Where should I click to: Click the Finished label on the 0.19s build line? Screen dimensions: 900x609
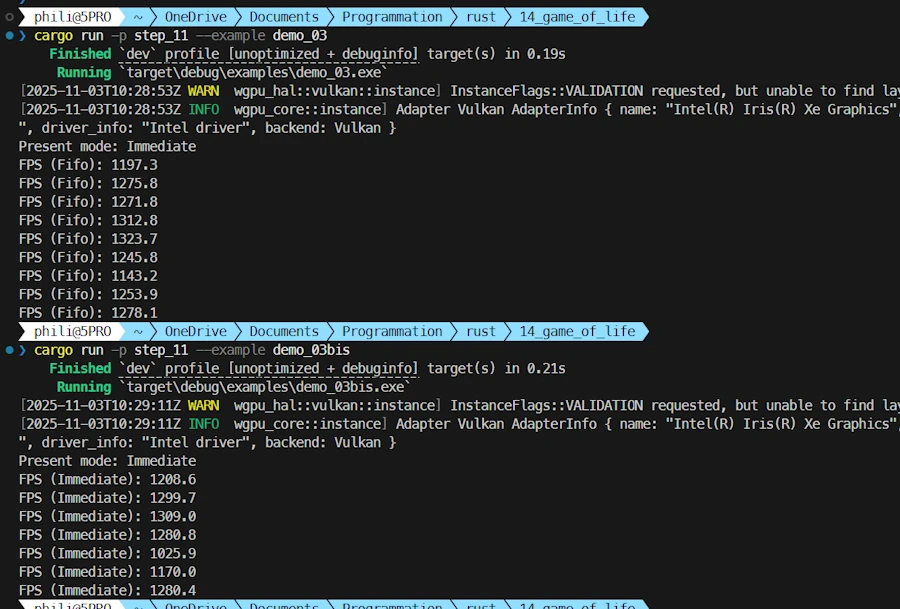click(80, 54)
